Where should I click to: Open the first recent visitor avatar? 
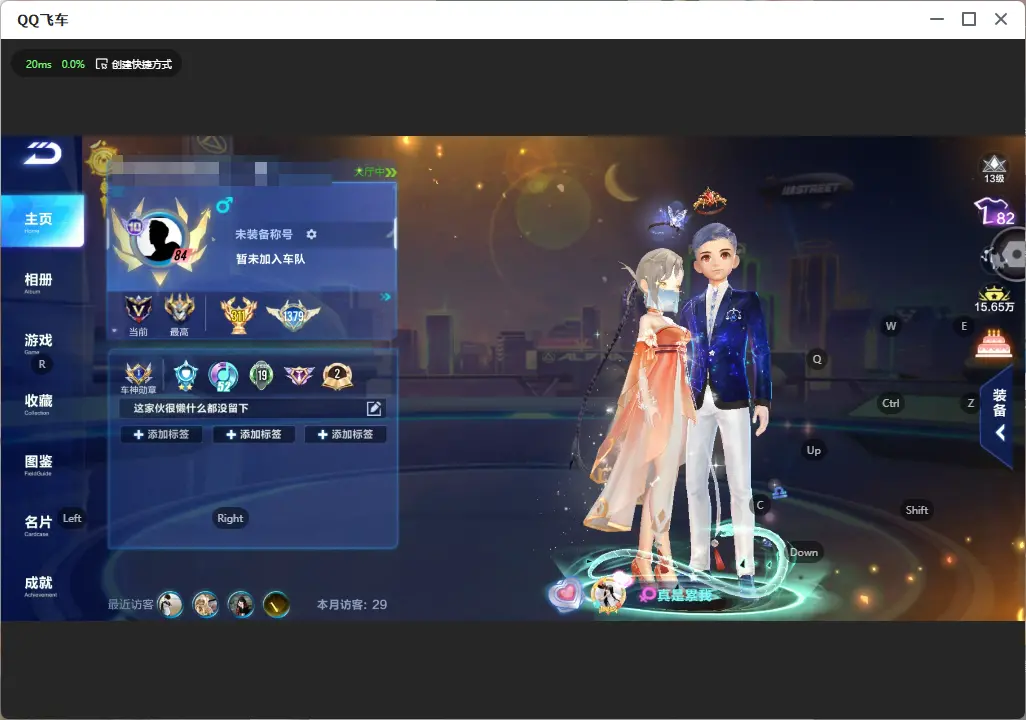[x=170, y=604]
